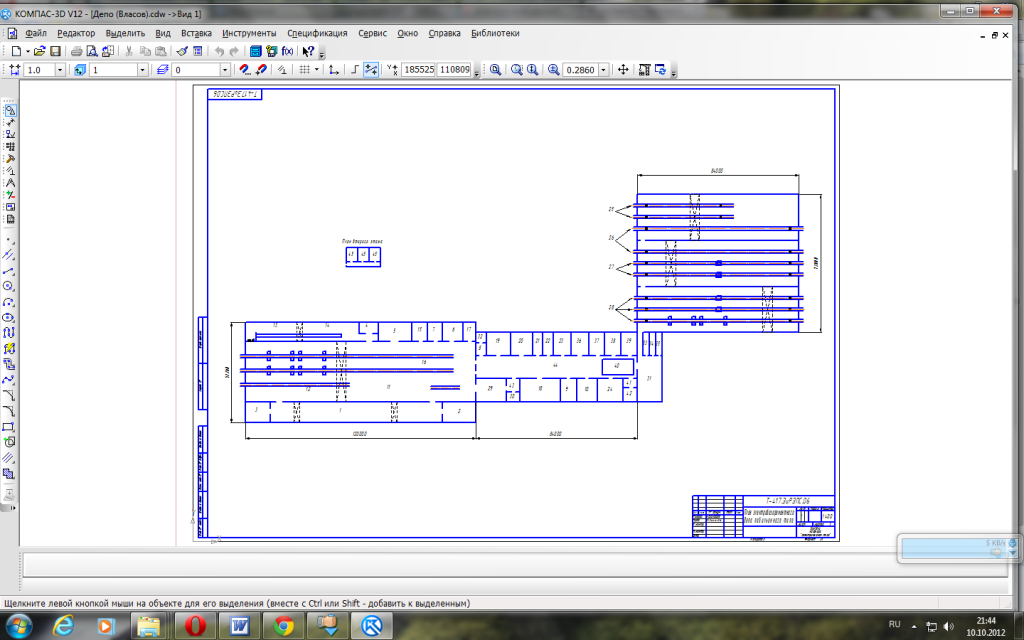
Task: Select the circle tool in the left toolbar
Action: 8,286
